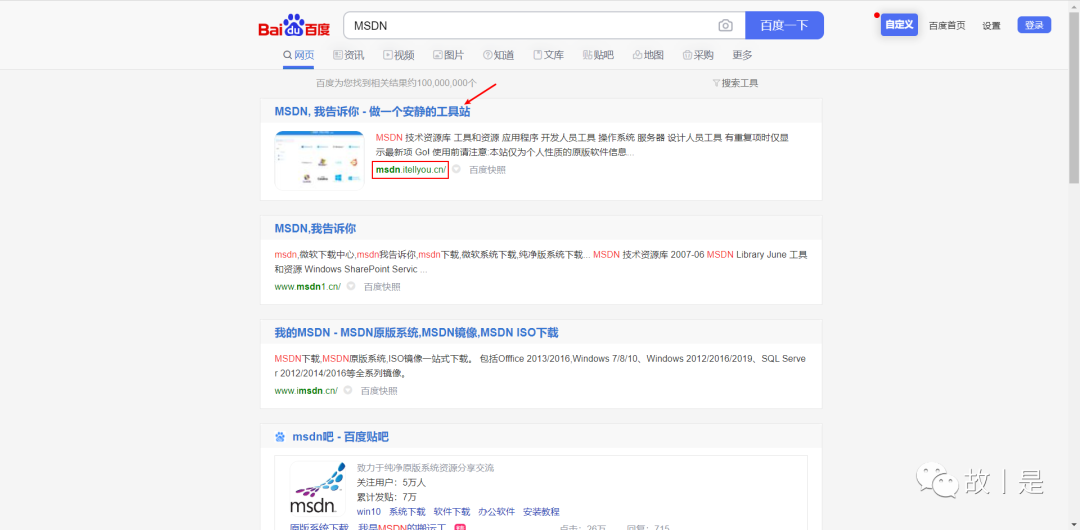Open the 安装教程 link in msdn吧
Image resolution: width=1080 pixels, height=530 pixels.
click(541, 512)
